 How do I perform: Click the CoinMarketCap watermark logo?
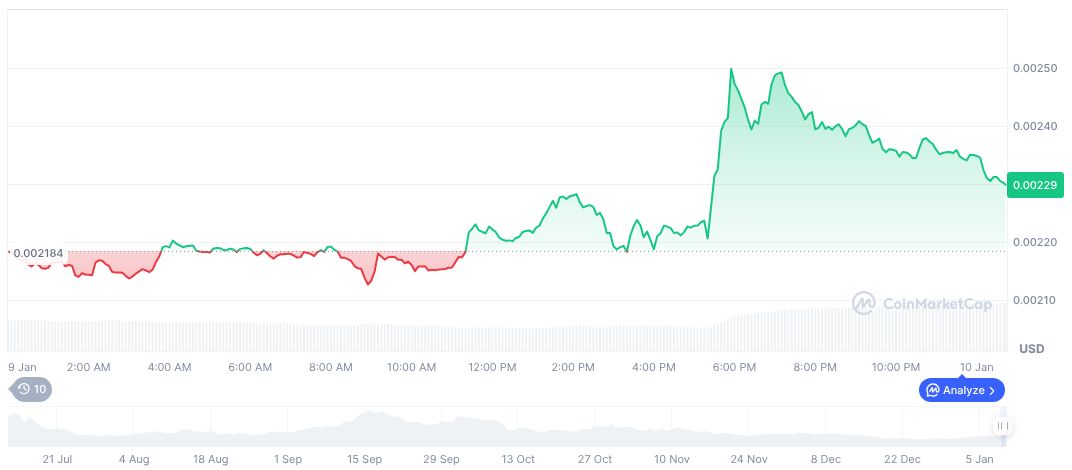[864, 303]
